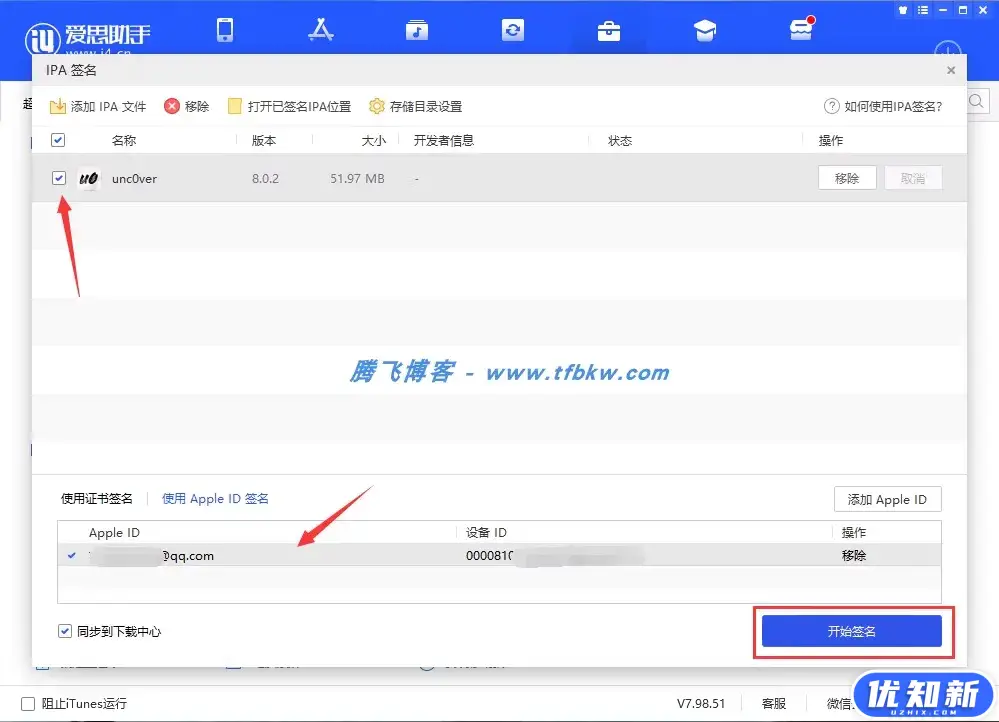Open the how to use IPA signing help
The image size is (999, 722).
883,106
